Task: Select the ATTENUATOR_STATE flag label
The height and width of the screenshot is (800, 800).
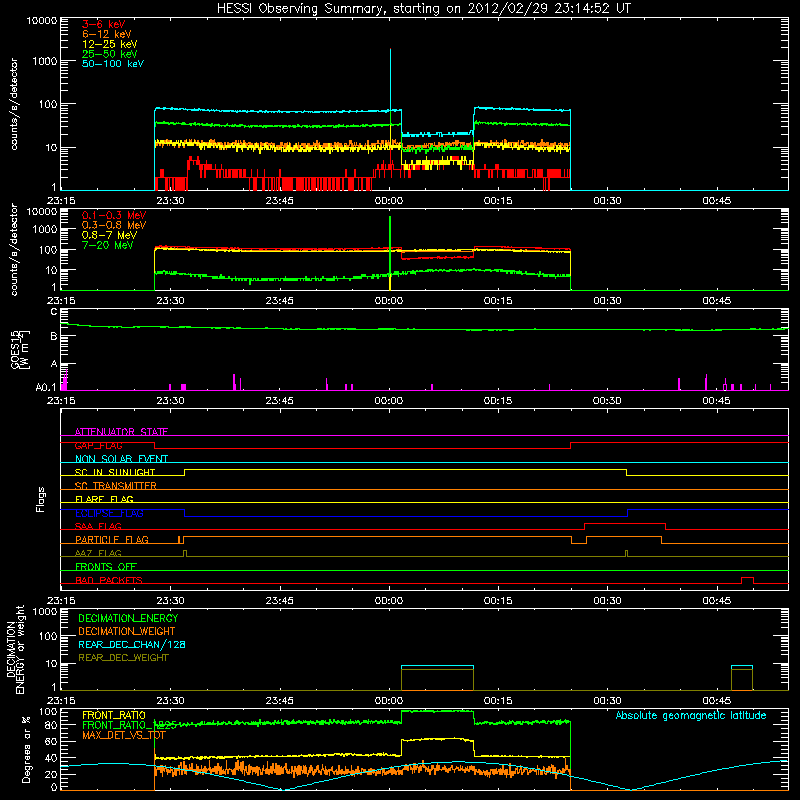Action: (x=121, y=432)
